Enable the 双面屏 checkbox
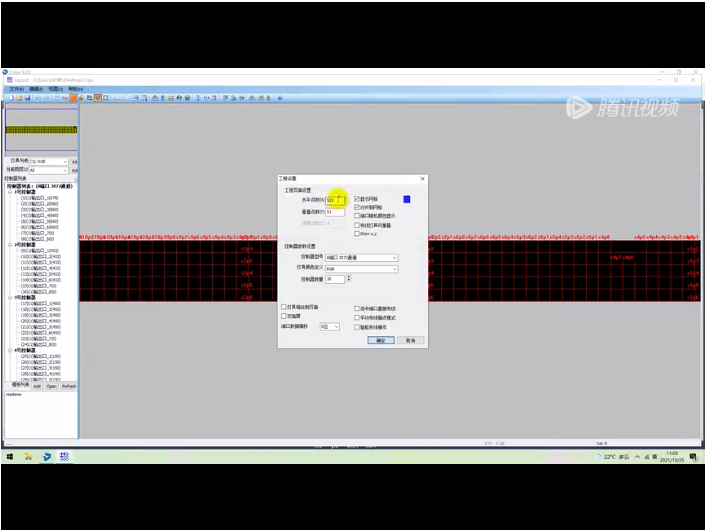Screen dimensions: 705x530 pyautogui.click(x=284, y=315)
